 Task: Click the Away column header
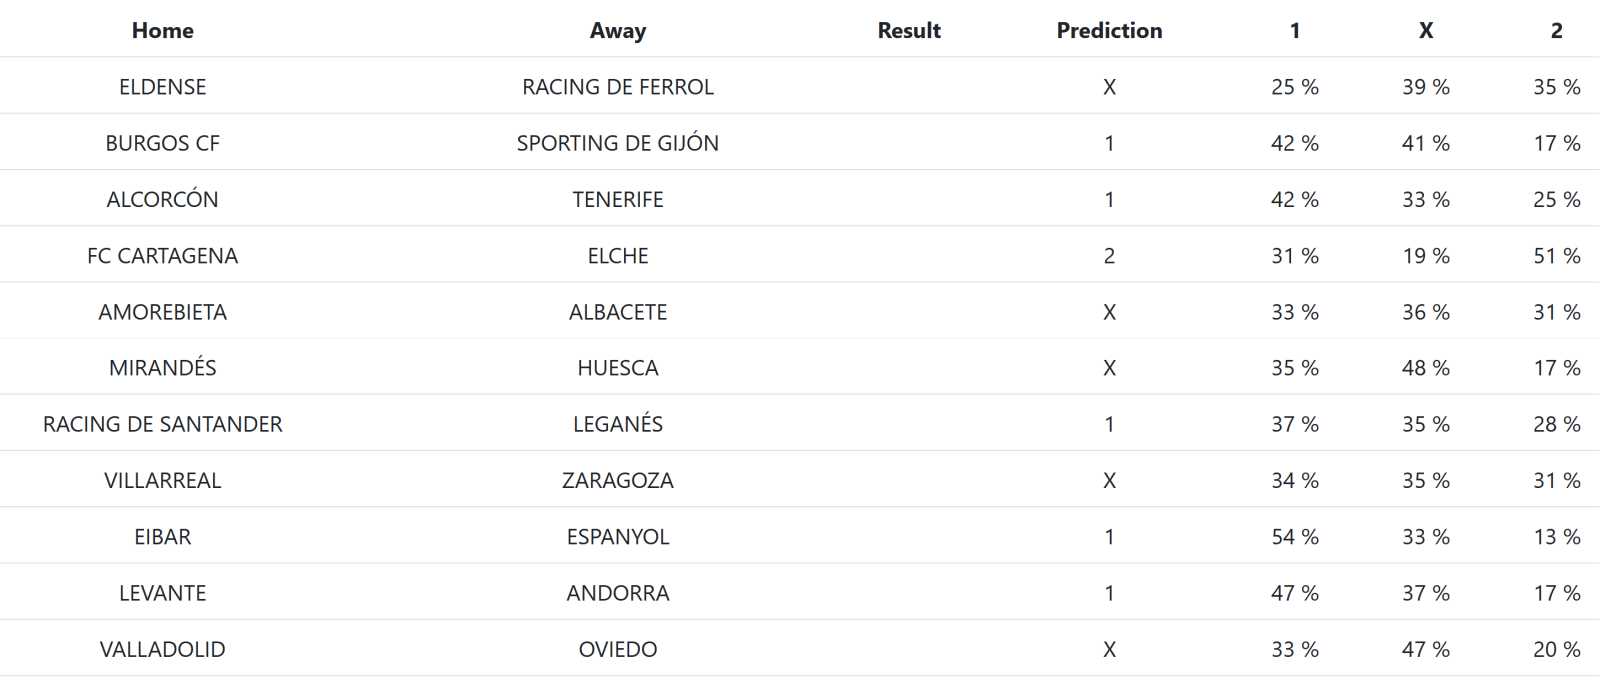(617, 30)
